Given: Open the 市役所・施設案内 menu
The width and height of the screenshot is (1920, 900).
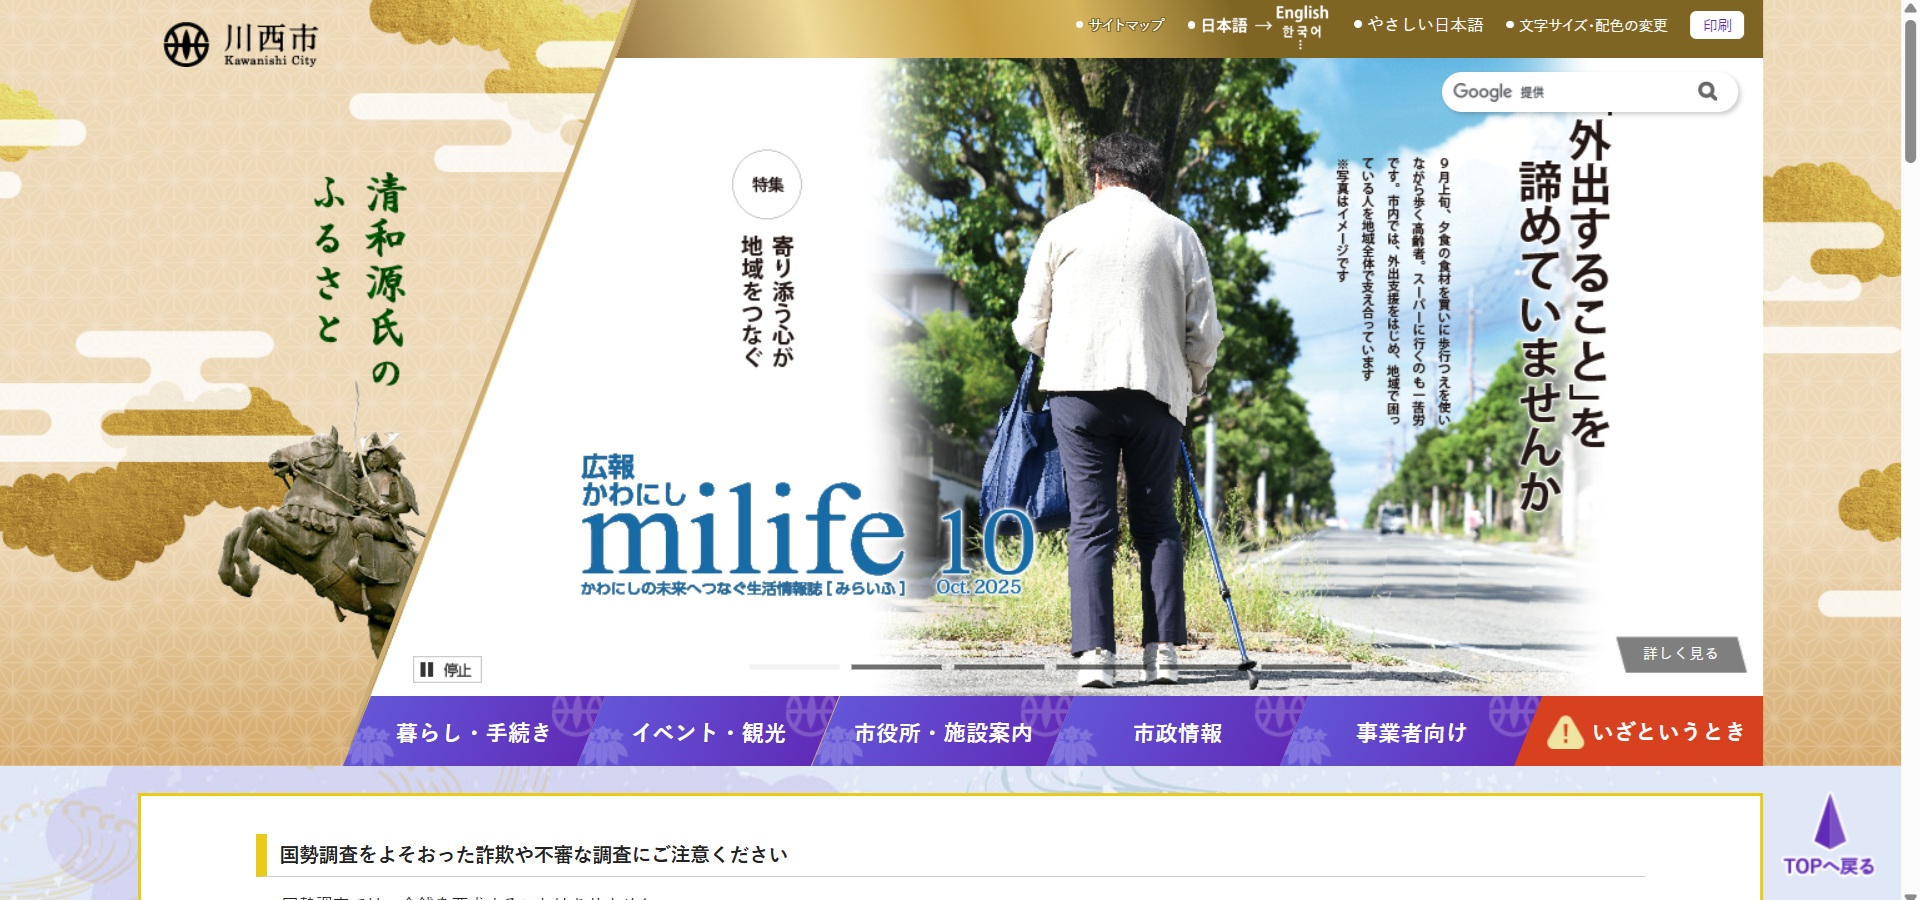Looking at the screenshot, I should (x=943, y=732).
